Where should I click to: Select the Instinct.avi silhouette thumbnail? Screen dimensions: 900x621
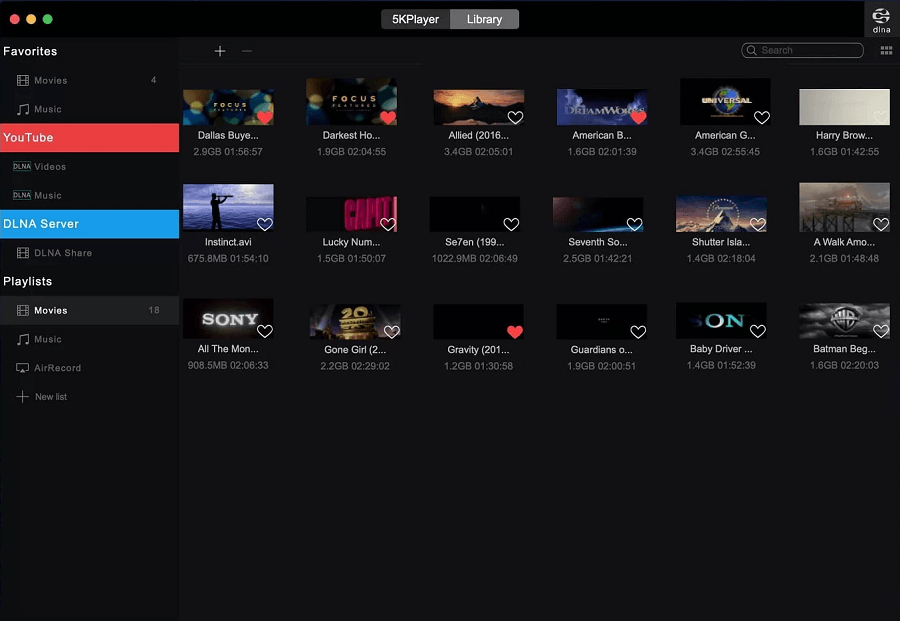[x=228, y=208]
